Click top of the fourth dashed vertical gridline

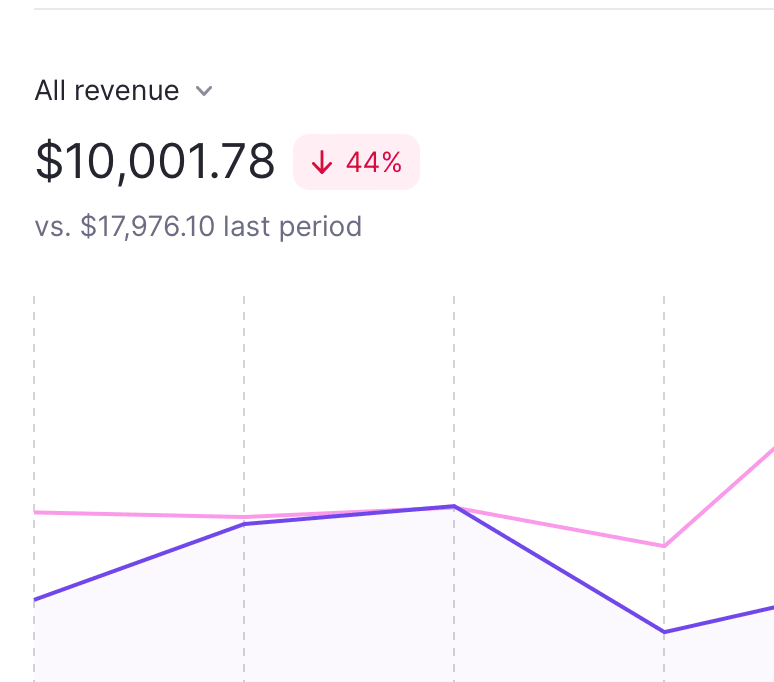[664, 300]
